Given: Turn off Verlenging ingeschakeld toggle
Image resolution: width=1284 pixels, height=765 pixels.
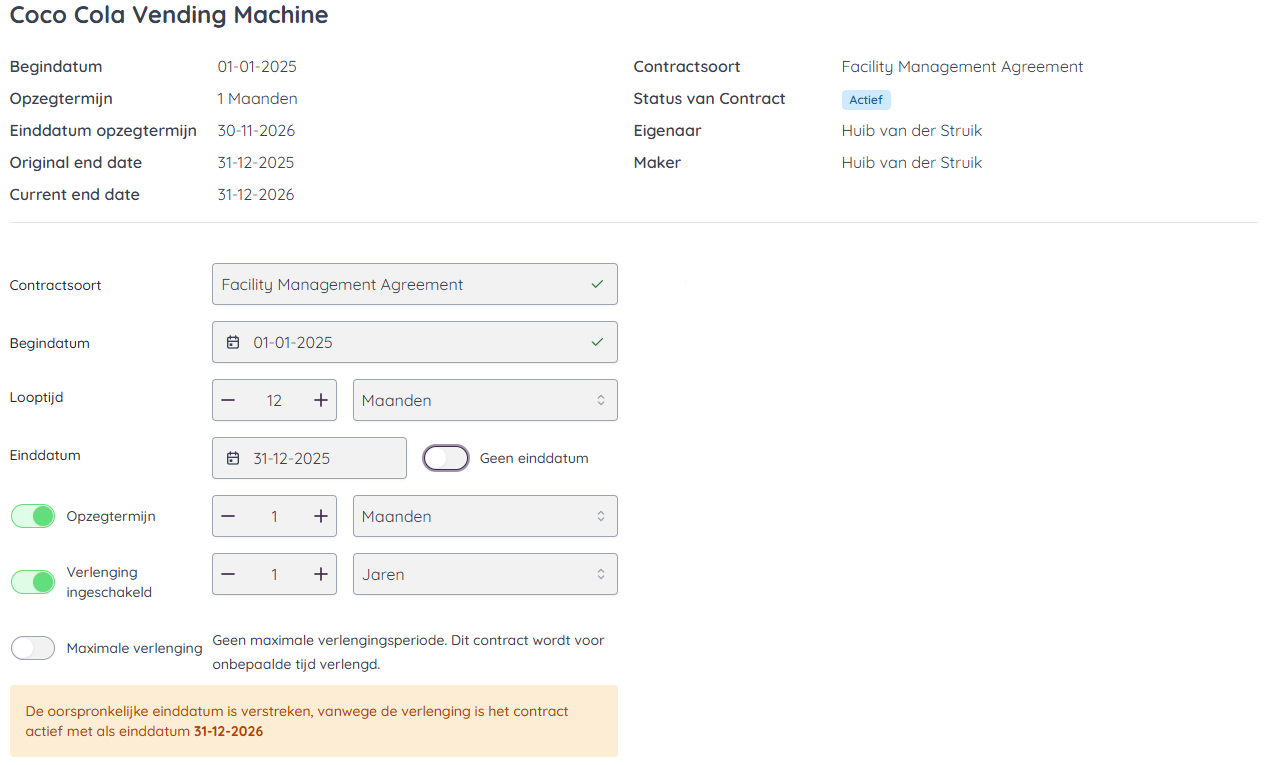Looking at the screenshot, I should [33, 582].
